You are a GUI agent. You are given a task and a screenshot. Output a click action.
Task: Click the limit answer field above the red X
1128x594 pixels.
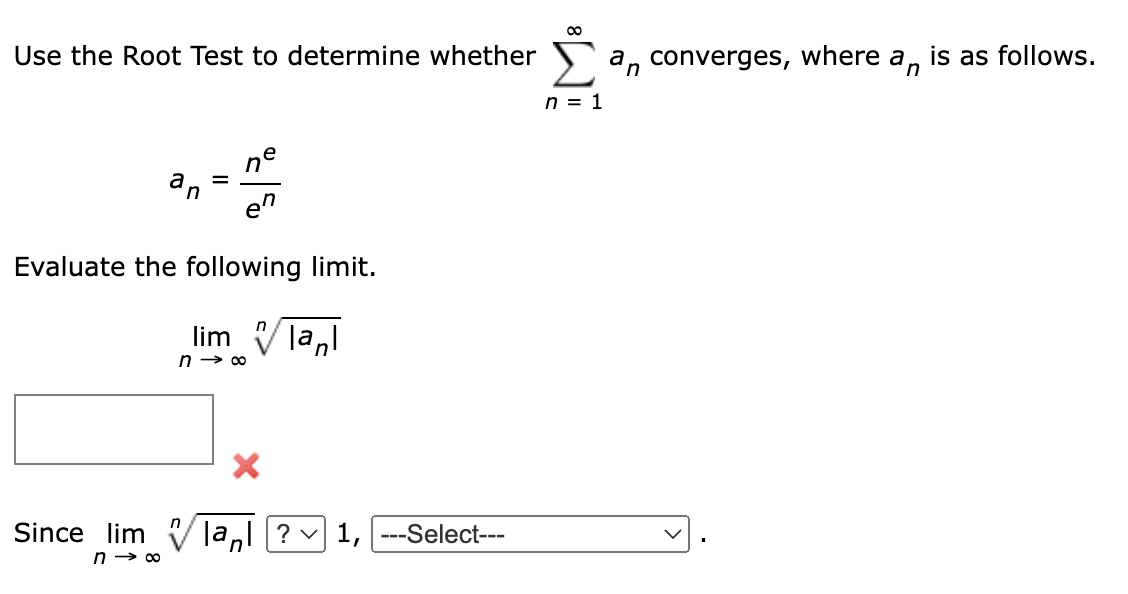pyautogui.click(x=113, y=430)
